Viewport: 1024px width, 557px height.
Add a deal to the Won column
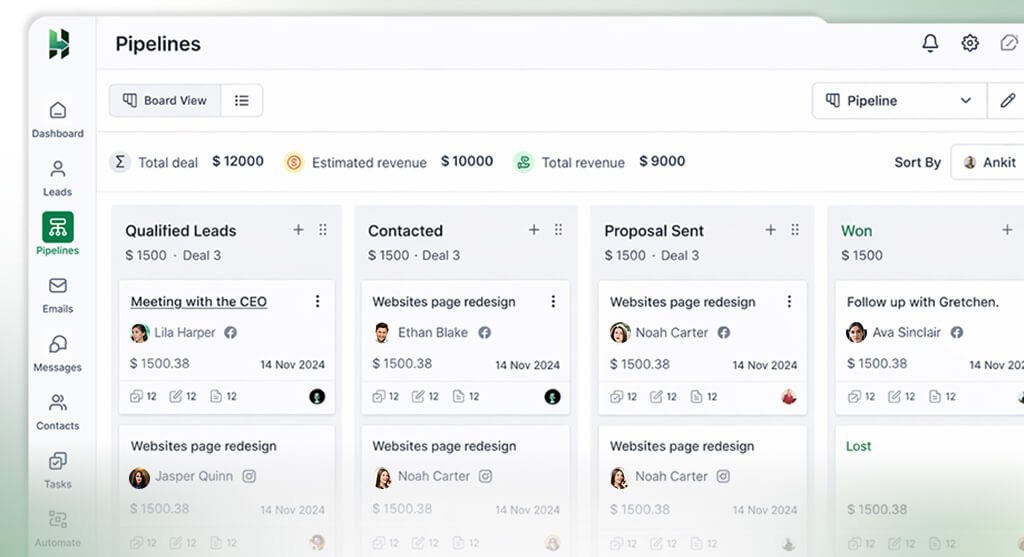pyautogui.click(x=1007, y=230)
